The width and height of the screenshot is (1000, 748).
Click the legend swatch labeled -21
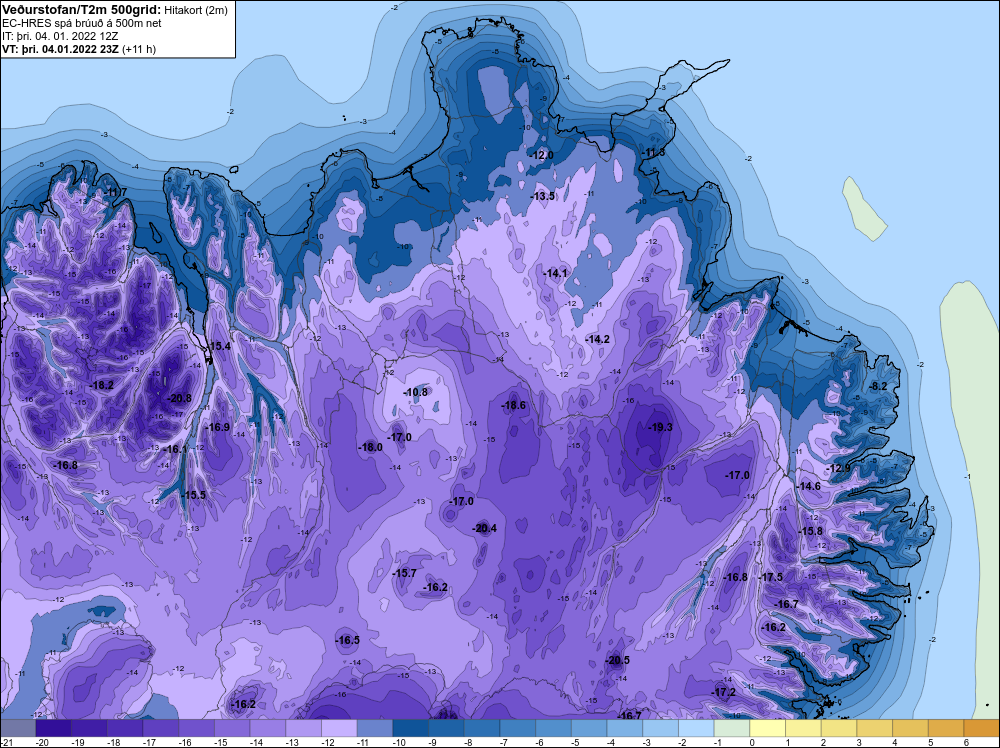18,727
